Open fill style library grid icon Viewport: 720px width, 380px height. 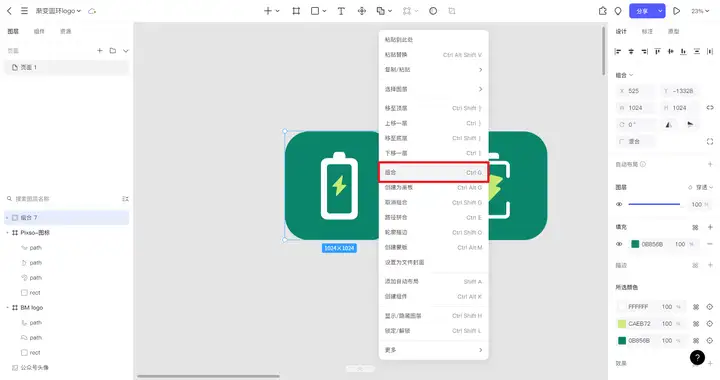[695, 227]
